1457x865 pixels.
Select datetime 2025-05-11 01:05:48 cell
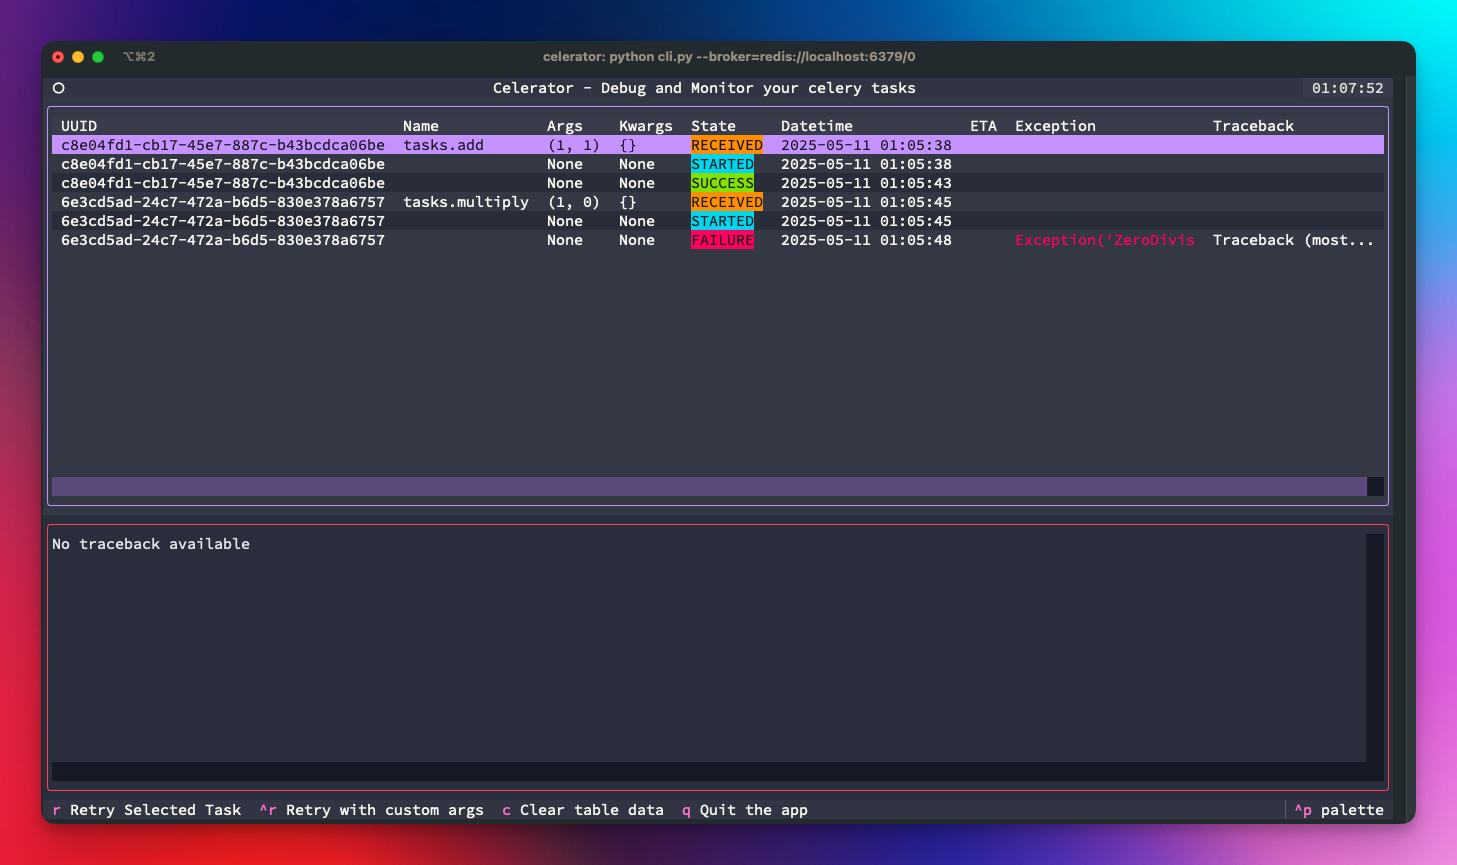point(866,240)
